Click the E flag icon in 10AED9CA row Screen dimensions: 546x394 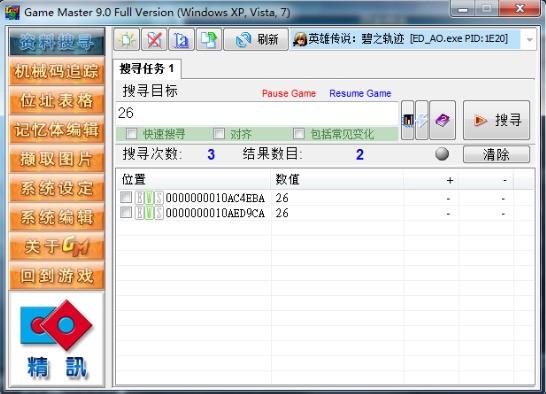click(x=139, y=213)
